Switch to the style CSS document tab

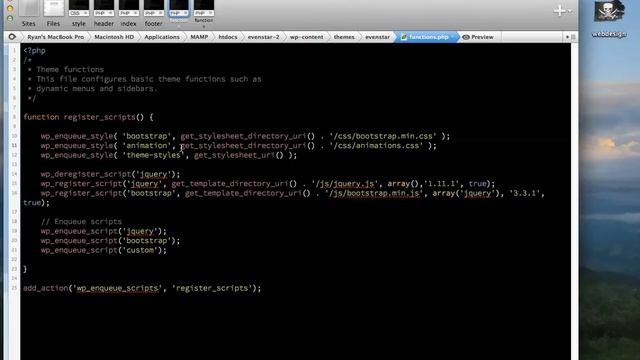click(79, 9)
